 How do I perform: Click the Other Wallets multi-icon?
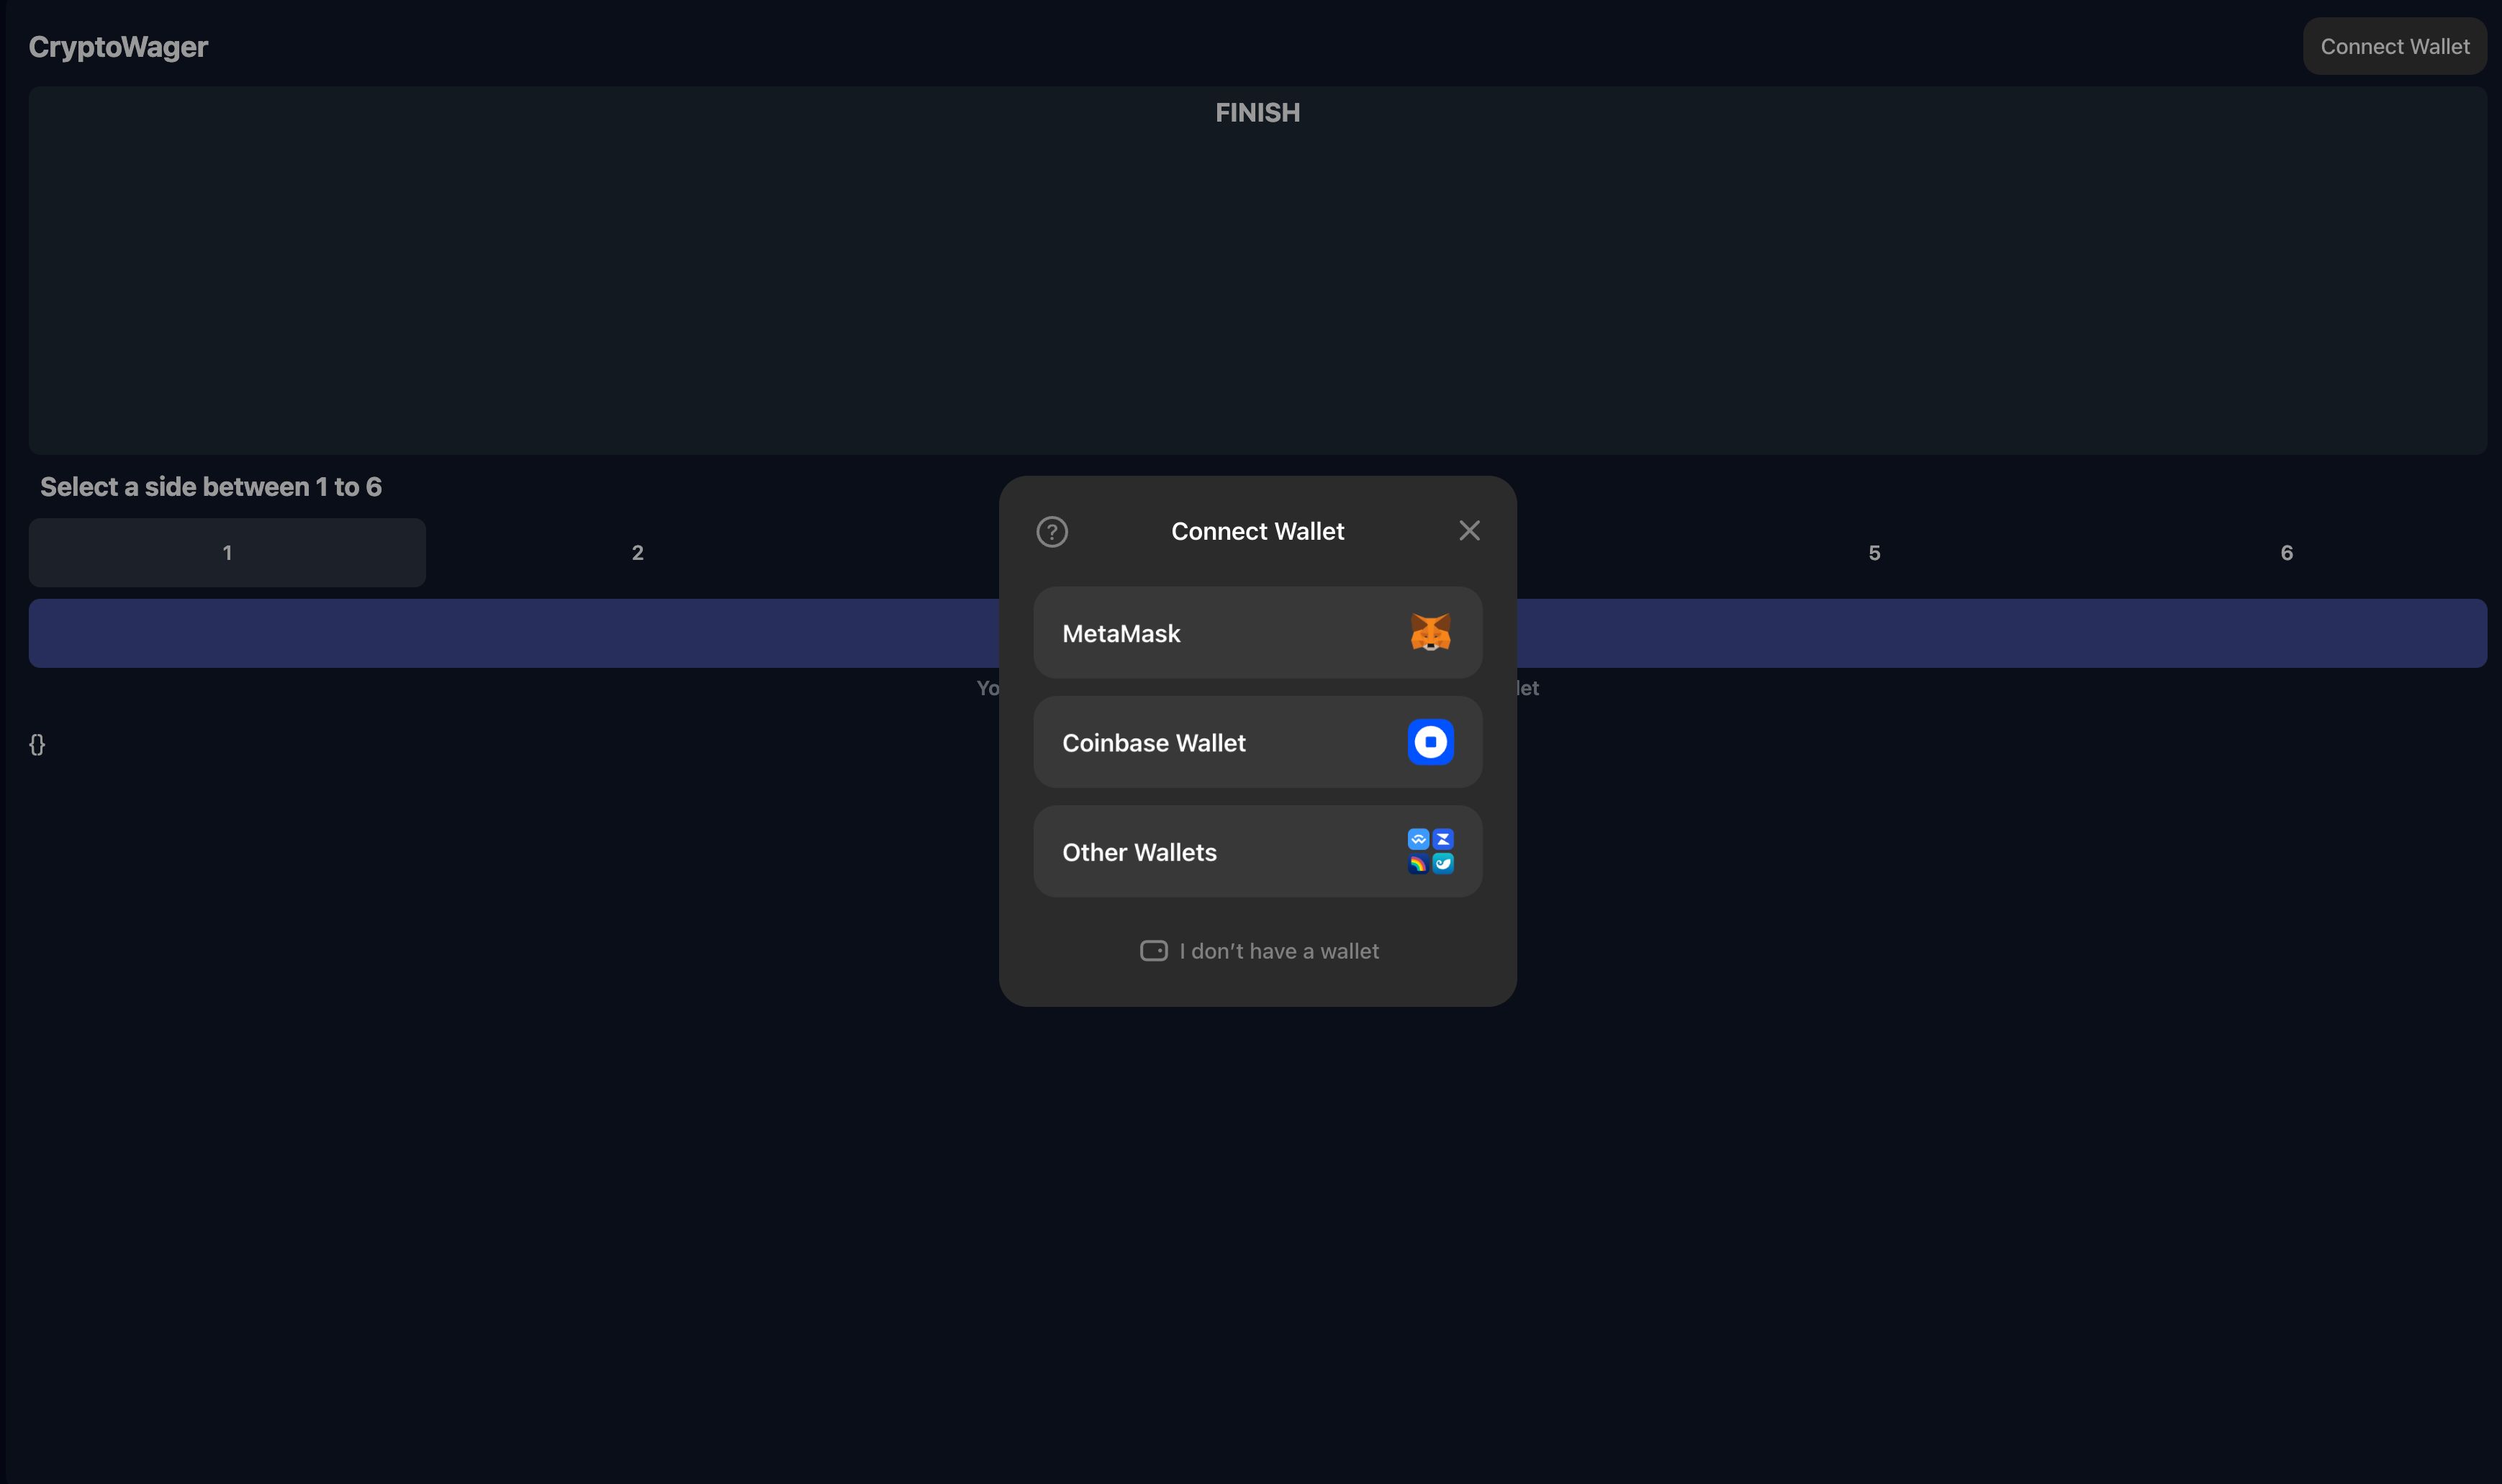point(1430,850)
